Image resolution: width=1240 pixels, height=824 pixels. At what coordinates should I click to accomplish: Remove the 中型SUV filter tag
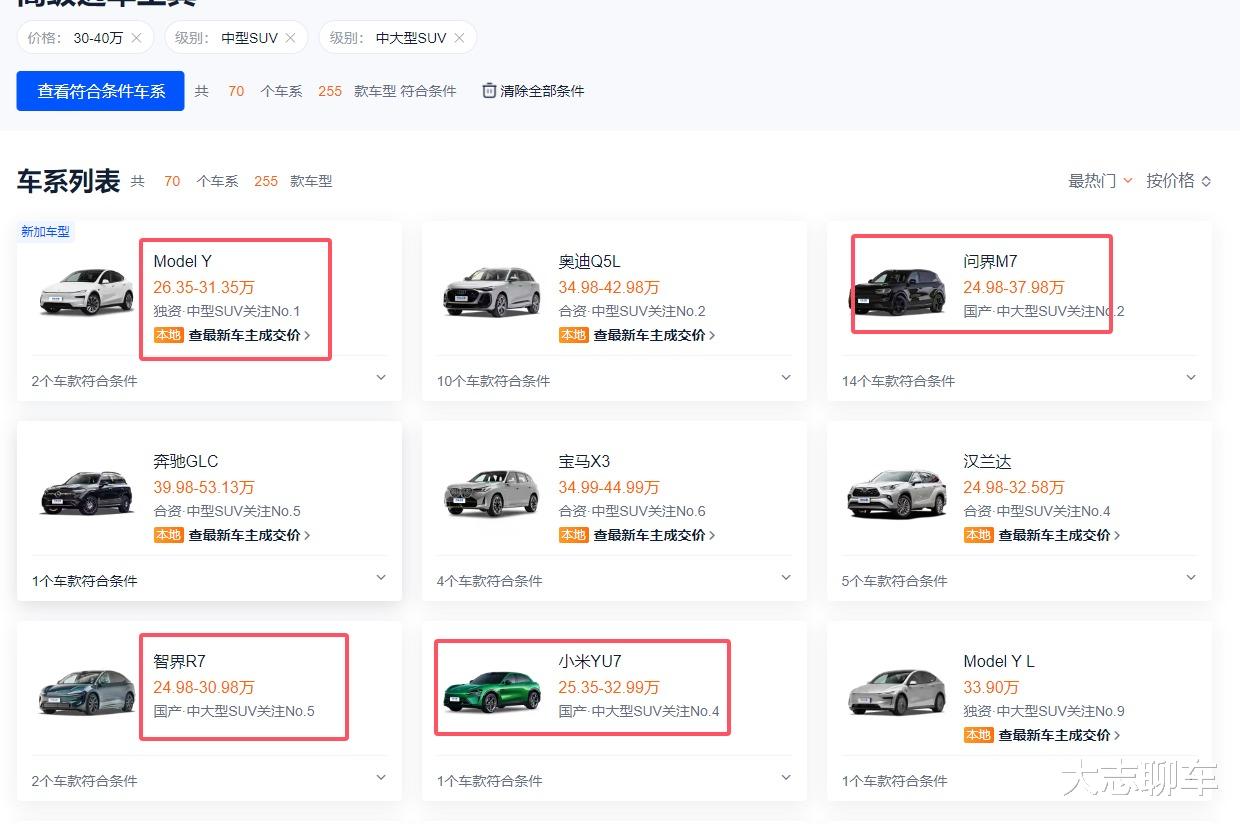click(x=290, y=38)
